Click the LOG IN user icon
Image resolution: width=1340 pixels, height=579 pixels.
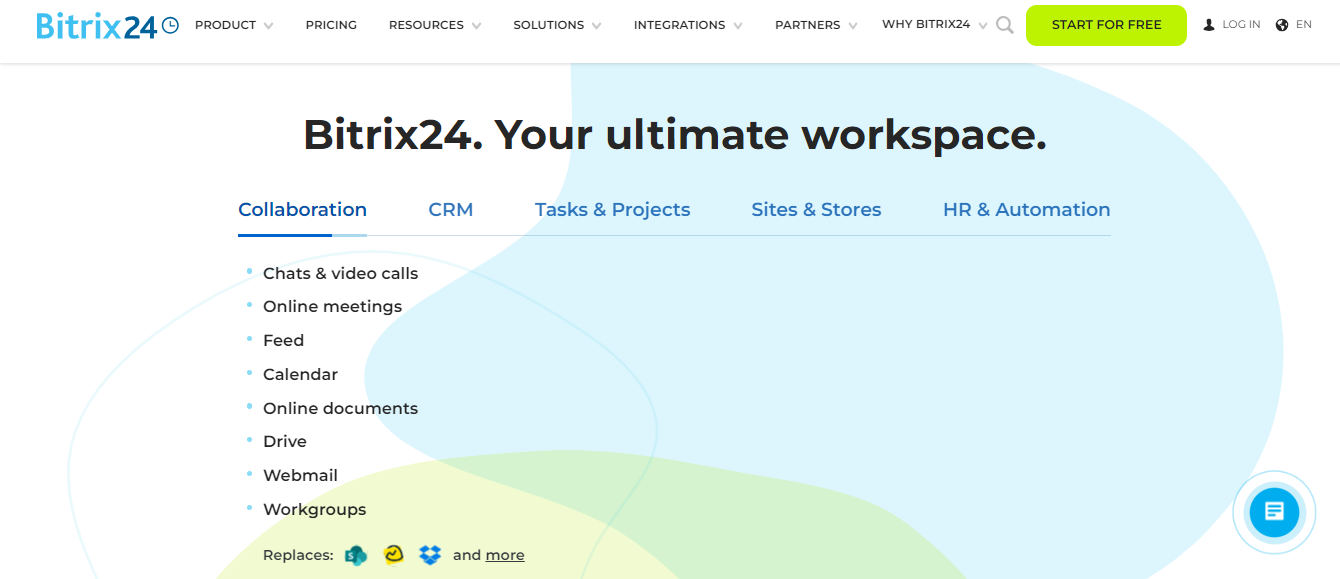coord(1209,25)
